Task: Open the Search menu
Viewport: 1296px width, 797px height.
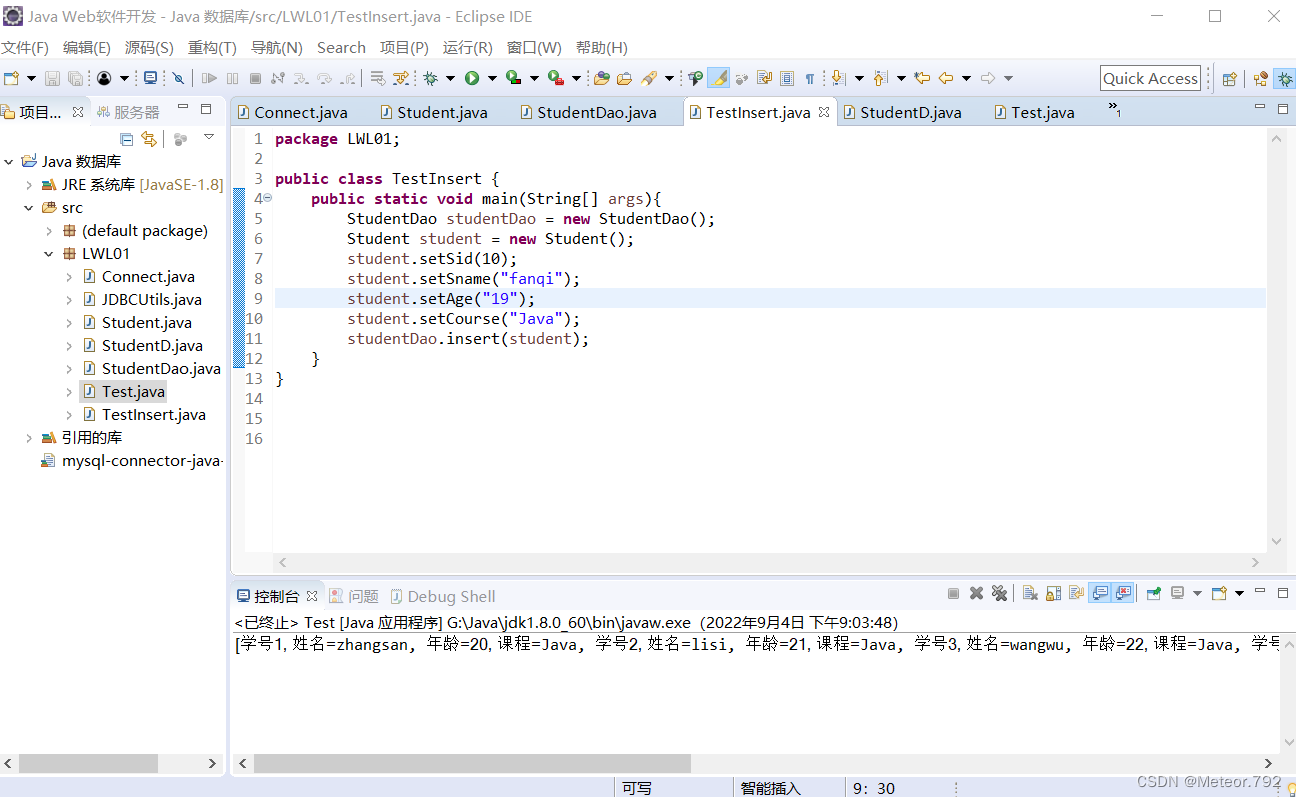Action: (341, 47)
